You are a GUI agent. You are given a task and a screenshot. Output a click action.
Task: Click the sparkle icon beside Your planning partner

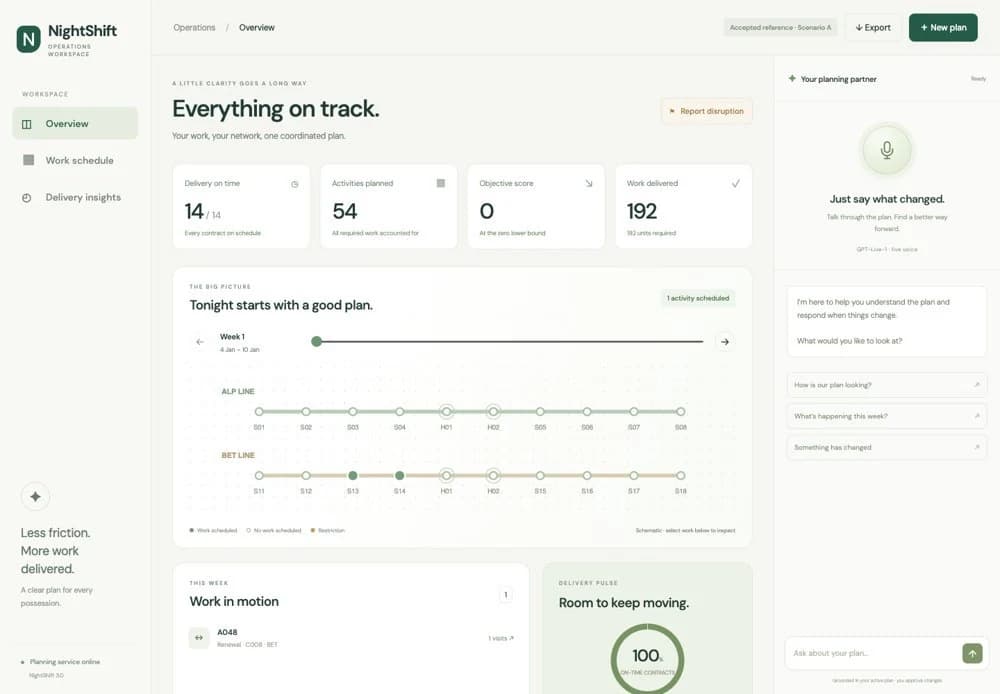(x=792, y=78)
